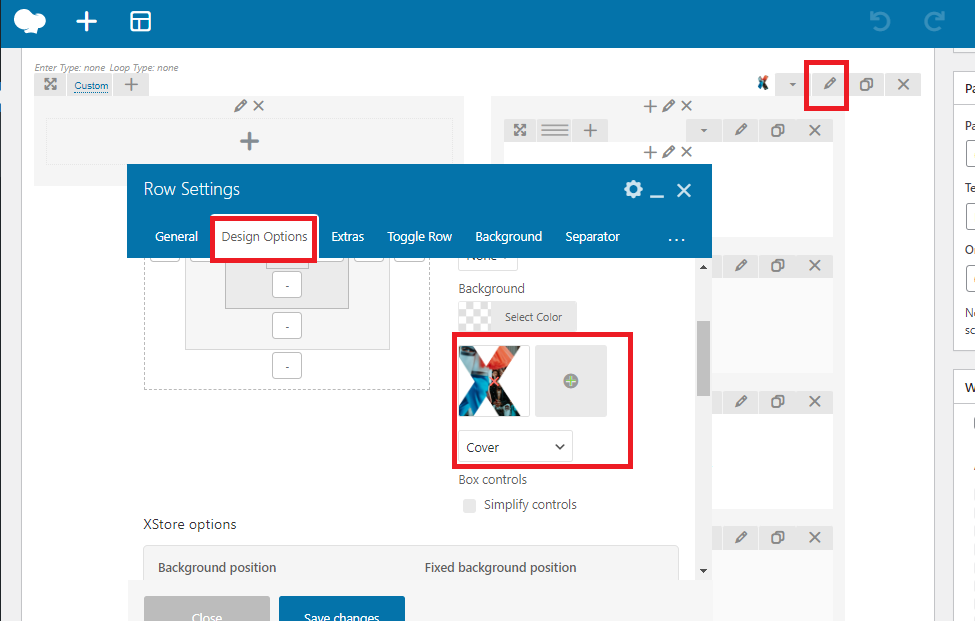The width and height of the screenshot is (975, 621).
Task: Edit the first inner row with pencil icon
Action: pyautogui.click(x=741, y=130)
